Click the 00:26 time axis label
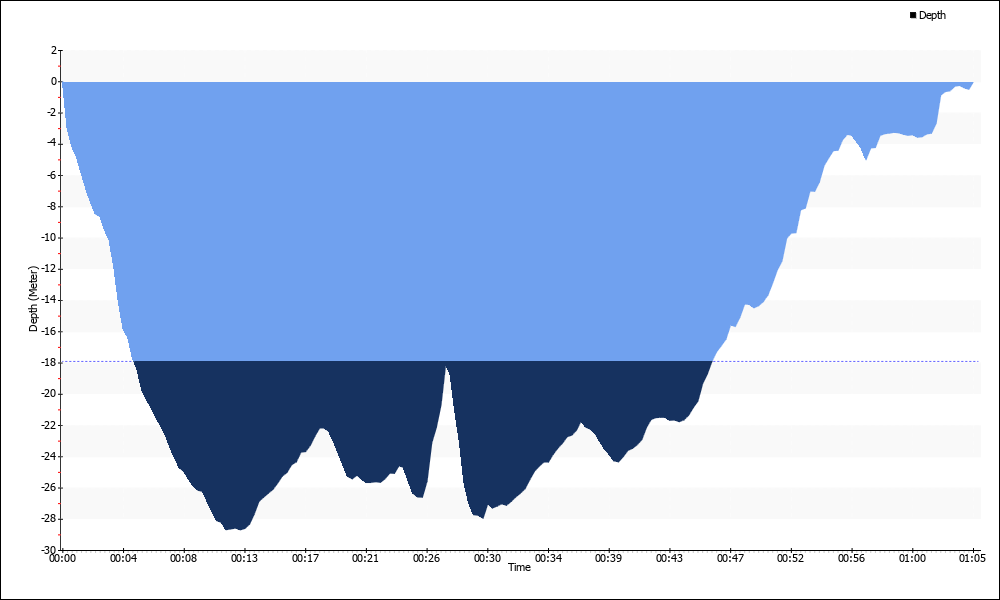 (427, 559)
